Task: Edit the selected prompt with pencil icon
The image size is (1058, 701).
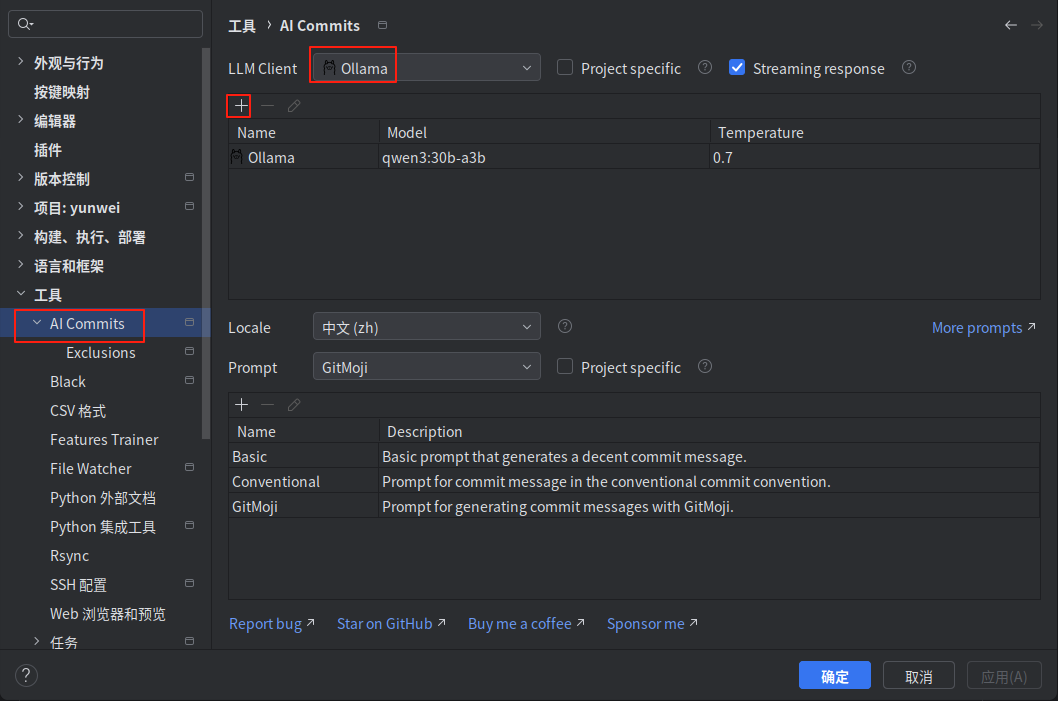Action: pos(294,405)
